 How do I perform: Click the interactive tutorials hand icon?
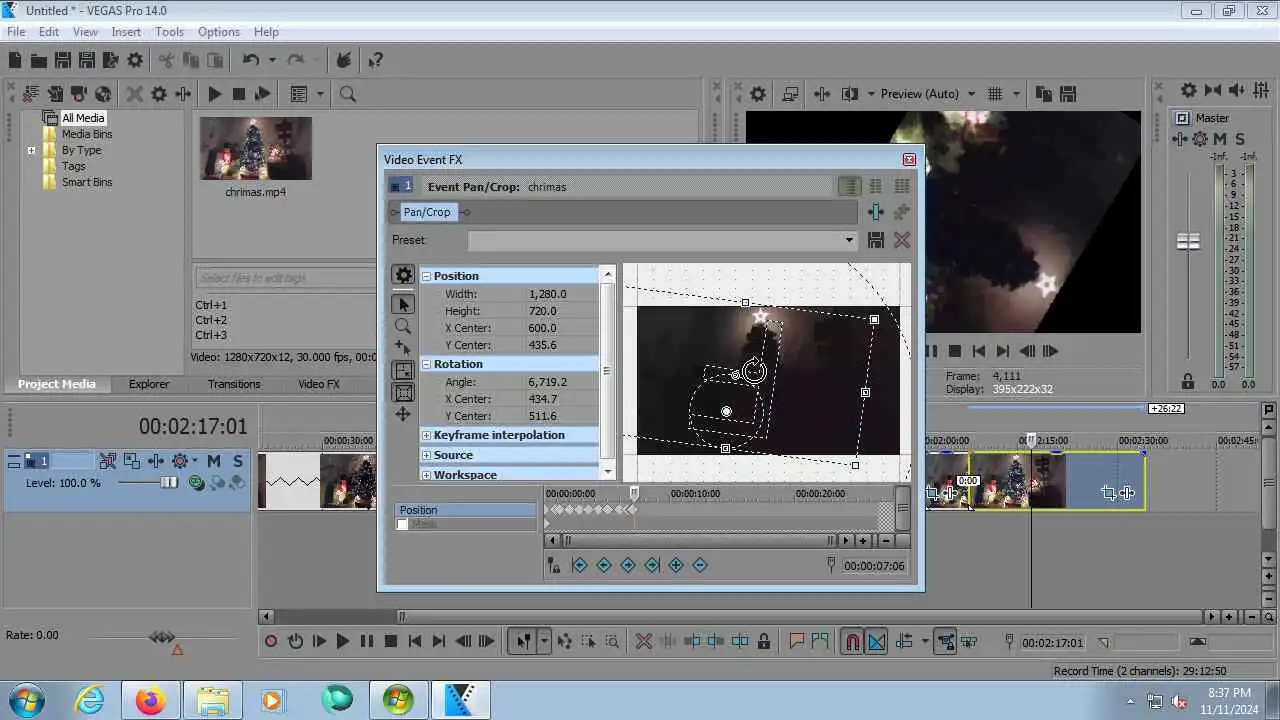click(343, 61)
